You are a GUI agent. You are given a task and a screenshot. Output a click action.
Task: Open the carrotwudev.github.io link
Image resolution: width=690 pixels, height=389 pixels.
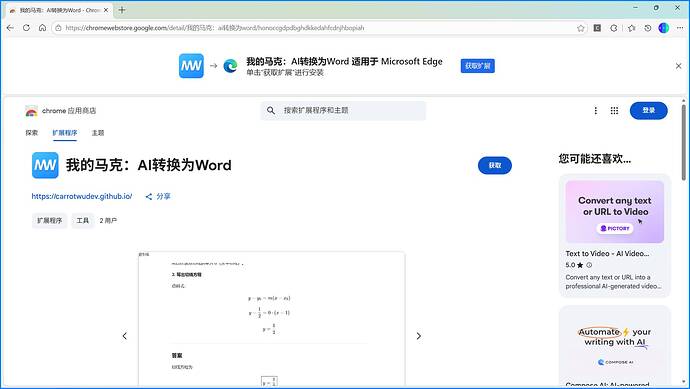click(82, 196)
